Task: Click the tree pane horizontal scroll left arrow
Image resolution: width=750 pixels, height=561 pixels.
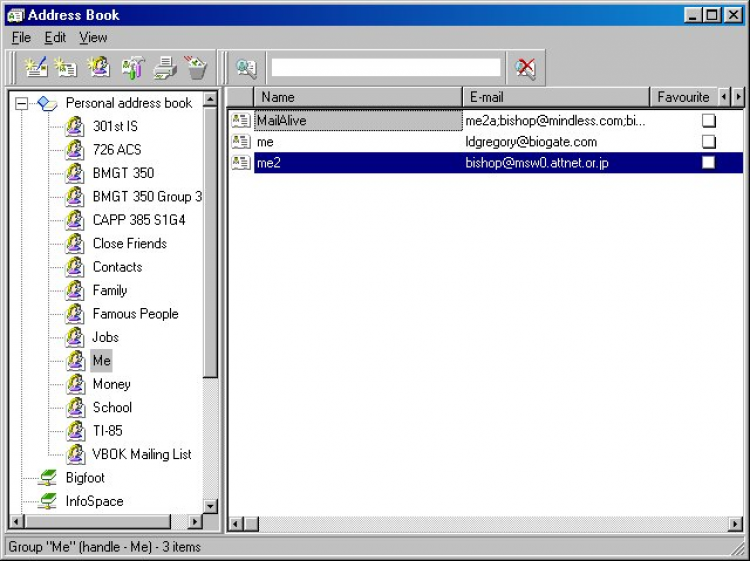Action: [16, 521]
